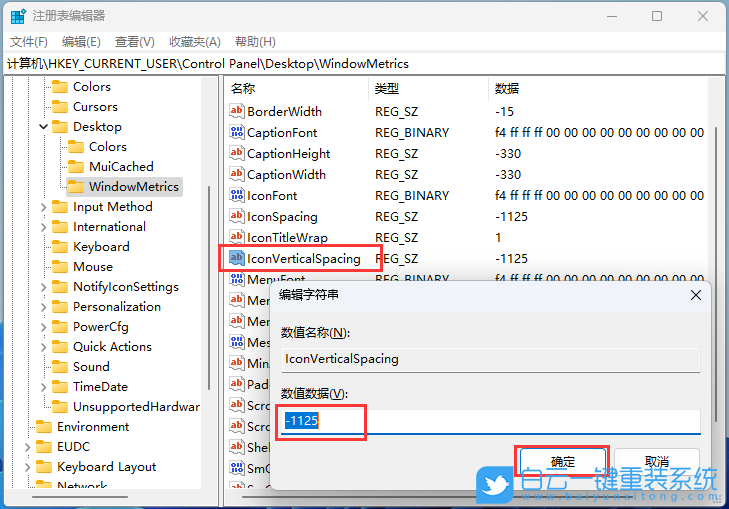Expand the Personalization node
The width and height of the screenshot is (729, 509).
43,307
